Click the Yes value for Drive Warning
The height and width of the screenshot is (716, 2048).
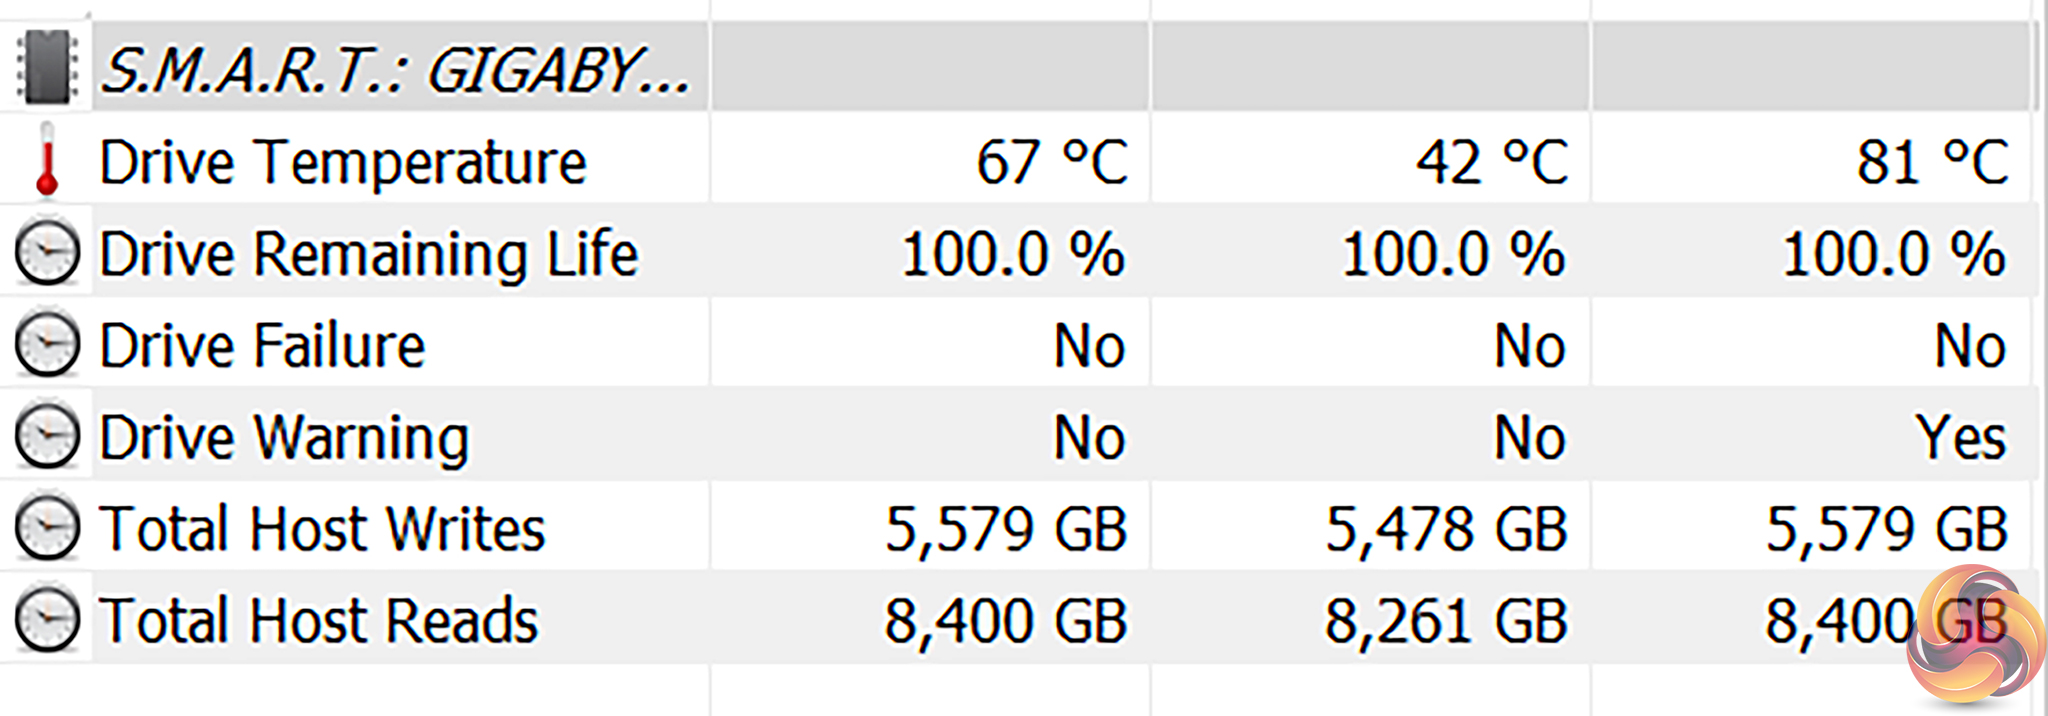point(1960,438)
